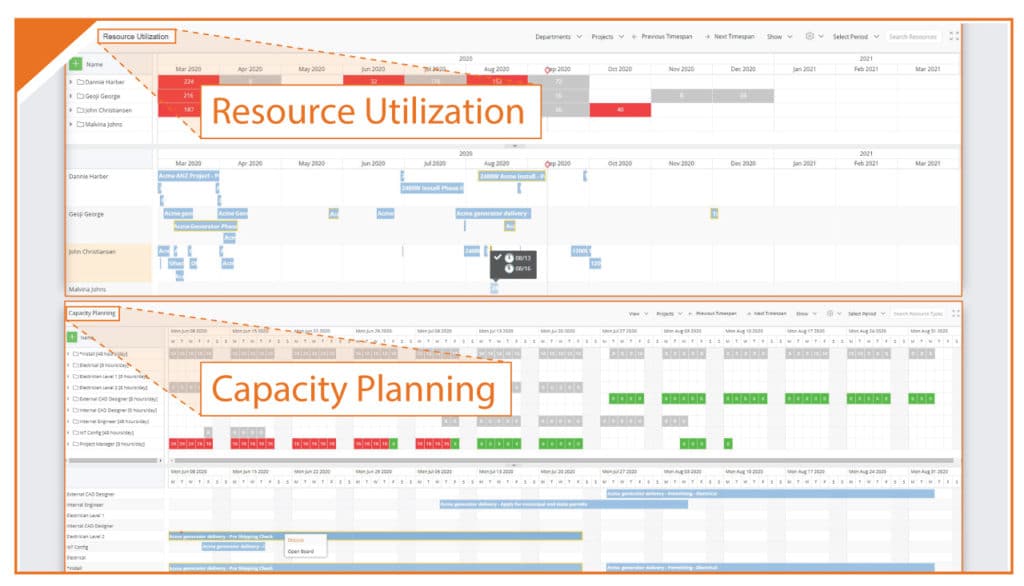Open the Show menu in the top toolbar
The height and width of the screenshot is (586, 1024).
pyautogui.click(x=779, y=37)
